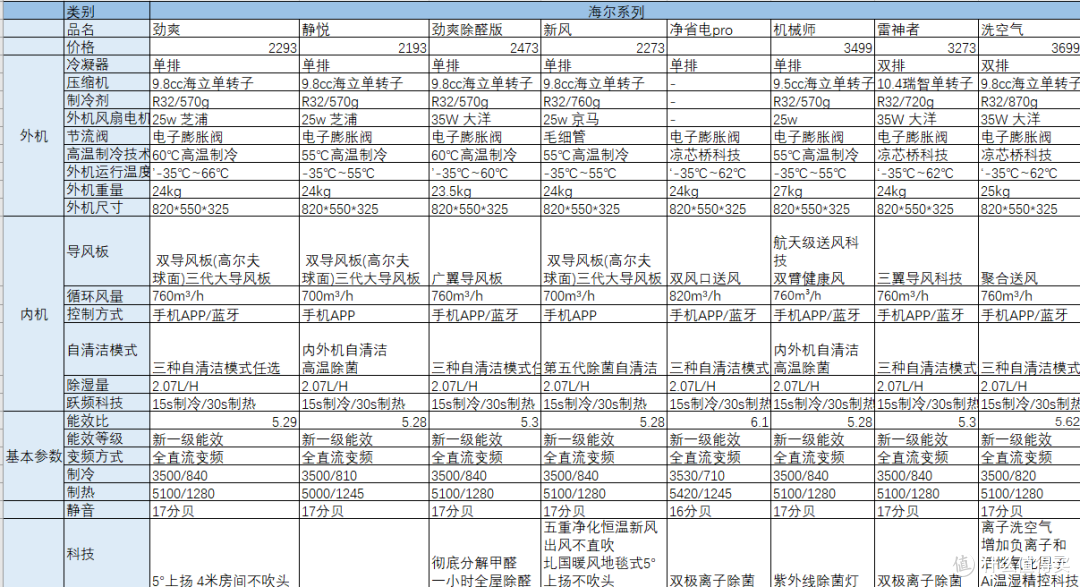Select the 6.1 能效比 value cell
The height and width of the screenshot is (587, 1080).
coord(720,422)
